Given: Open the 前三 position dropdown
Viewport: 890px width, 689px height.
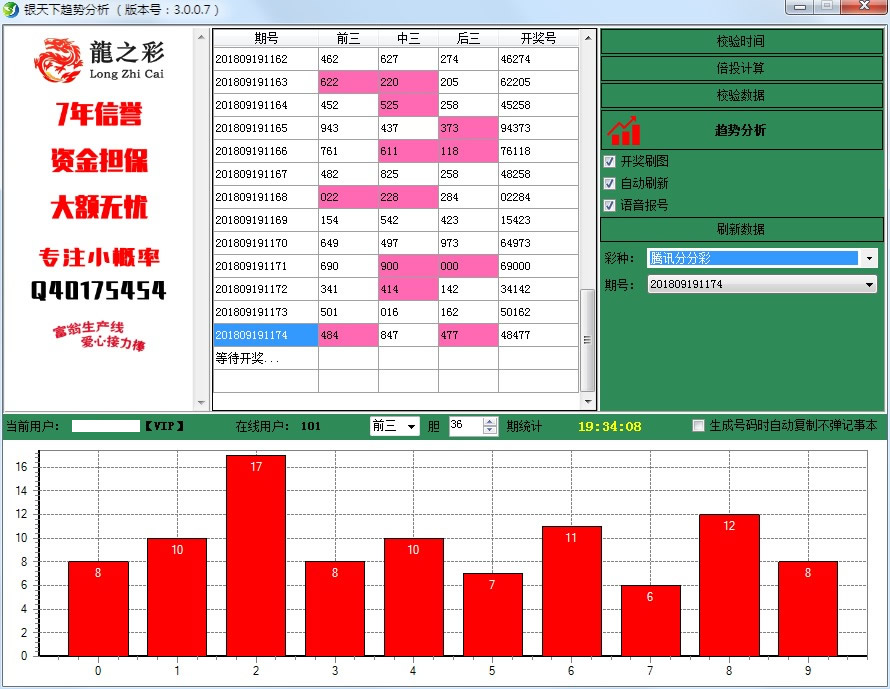Looking at the screenshot, I should click(x=411, y=427).
